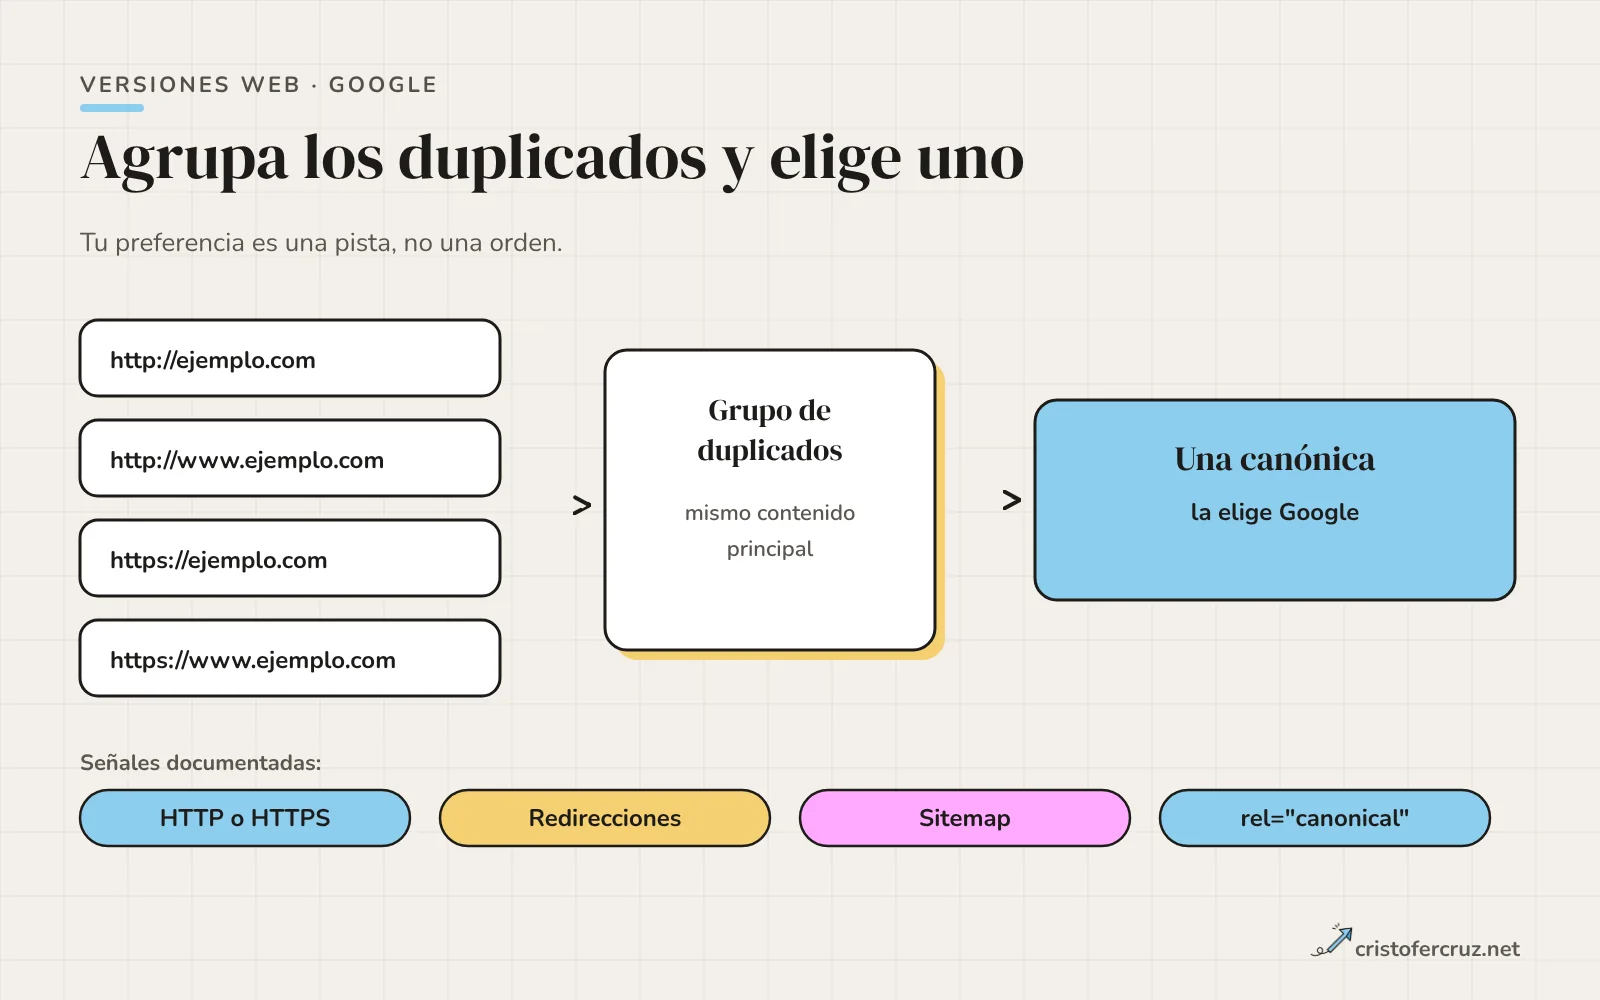Click the chevron between URL list and group card
The image size is (1600, 1000).
coord(582,505)
